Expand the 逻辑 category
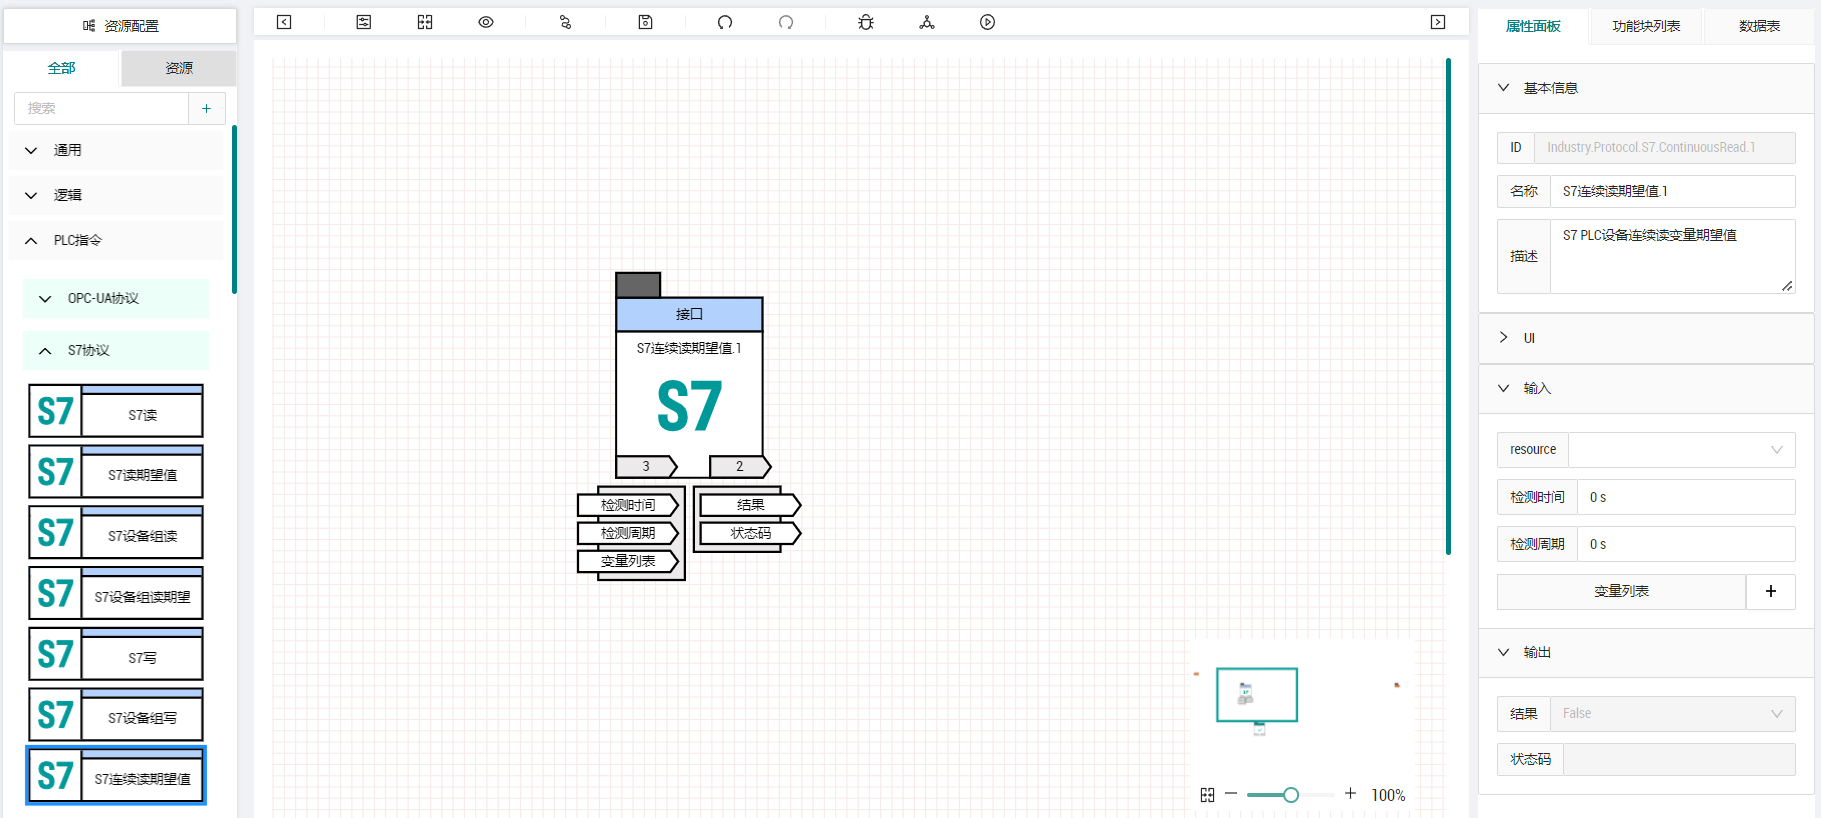Viewport: 1821px width, 818px height. pyautogui.click(x=116, y=195)
